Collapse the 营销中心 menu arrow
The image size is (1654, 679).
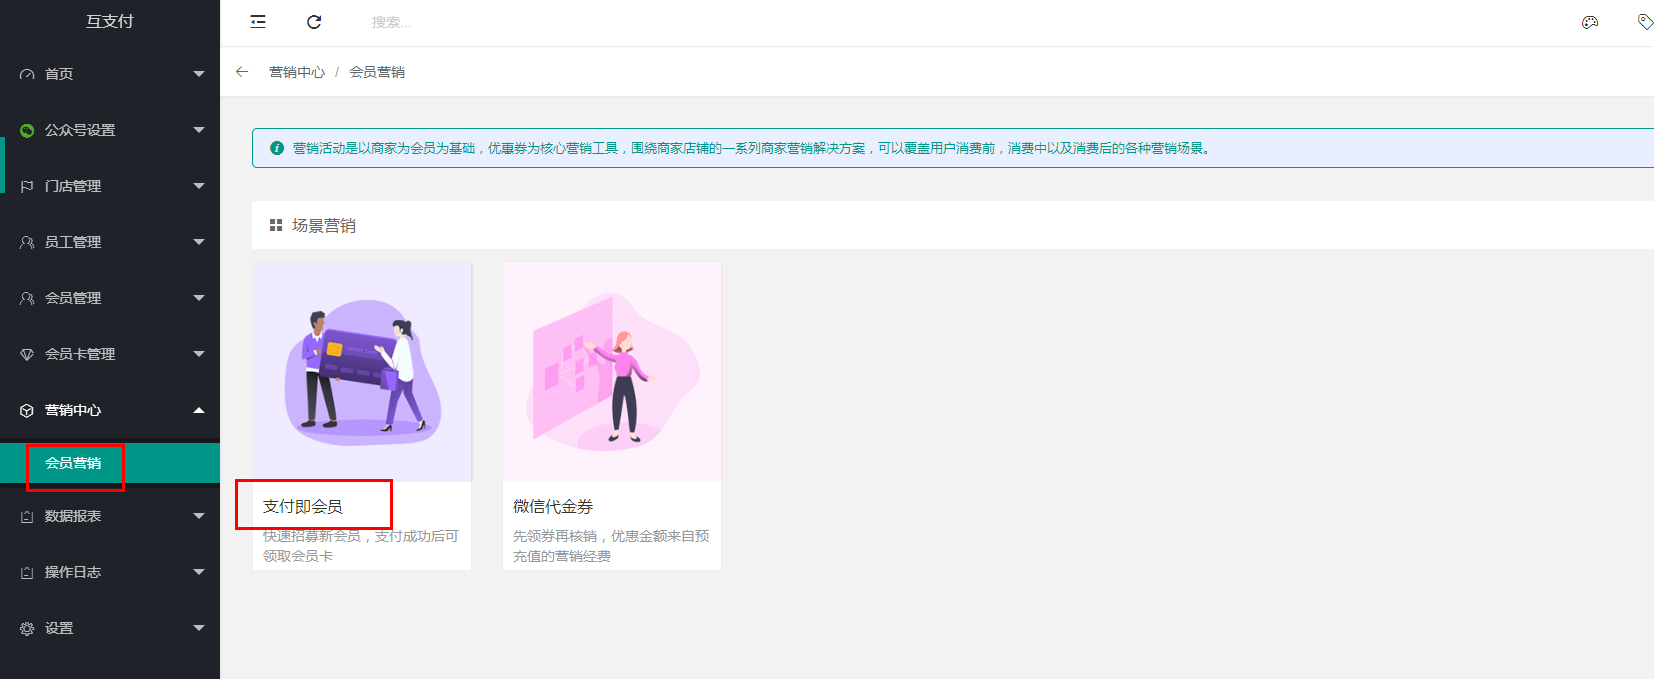199,410
